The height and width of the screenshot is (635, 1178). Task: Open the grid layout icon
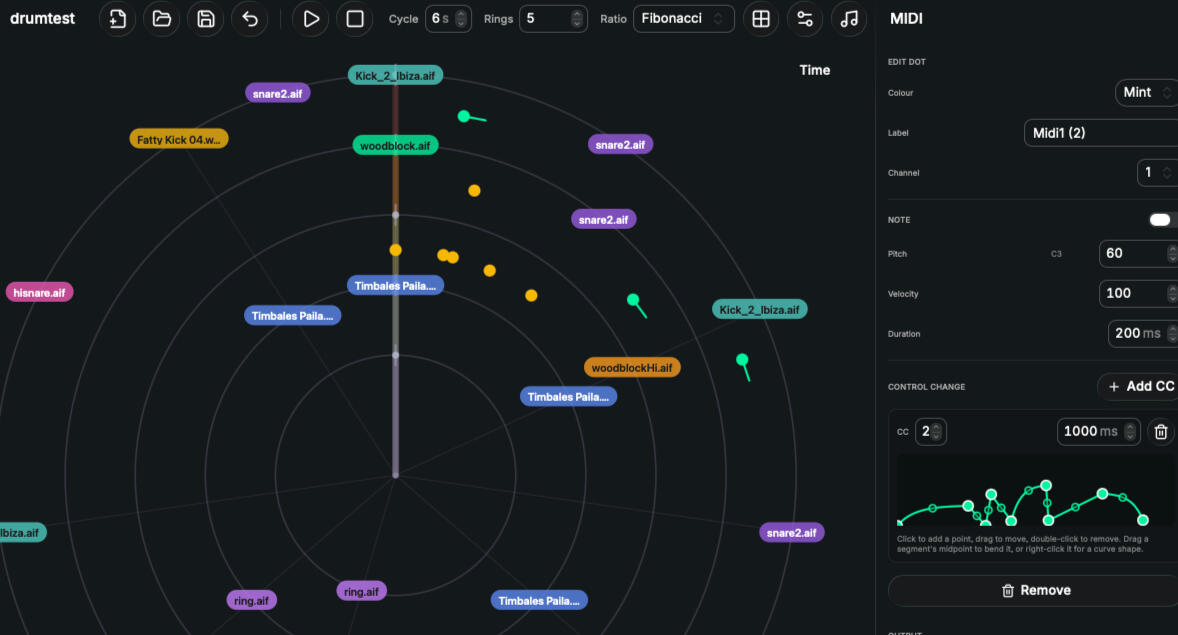click(760, 19)
